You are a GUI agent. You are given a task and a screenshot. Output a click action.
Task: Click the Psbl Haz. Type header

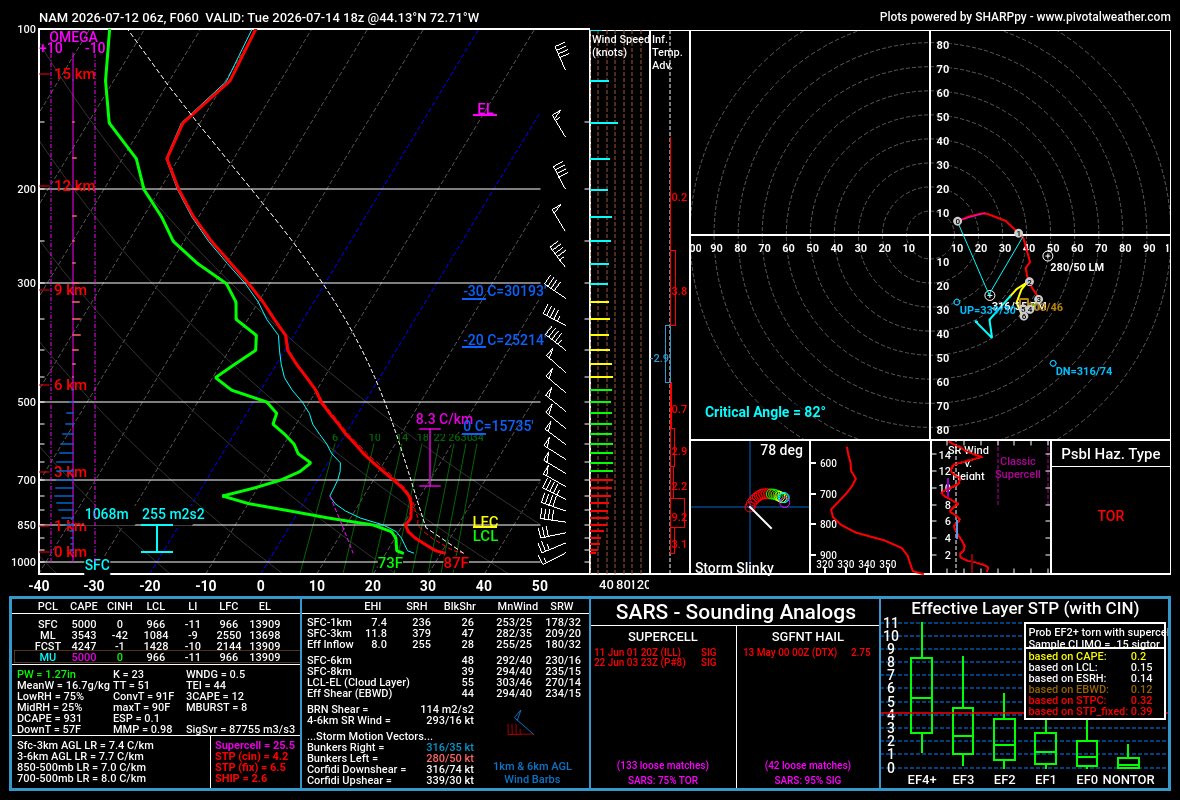pos(1110,454)
